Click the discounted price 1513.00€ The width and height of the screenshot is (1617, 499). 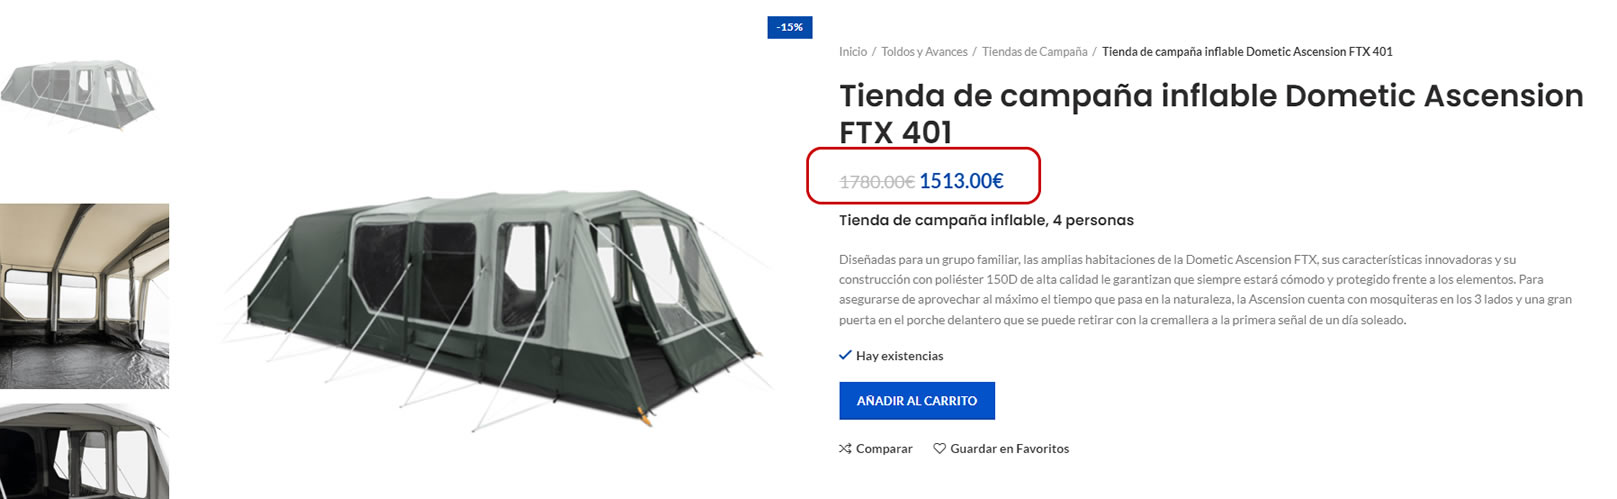point(961,181)
